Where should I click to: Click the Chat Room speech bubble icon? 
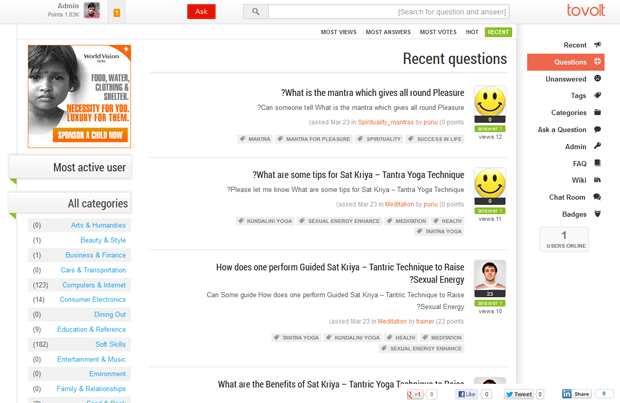pos(597,197)
